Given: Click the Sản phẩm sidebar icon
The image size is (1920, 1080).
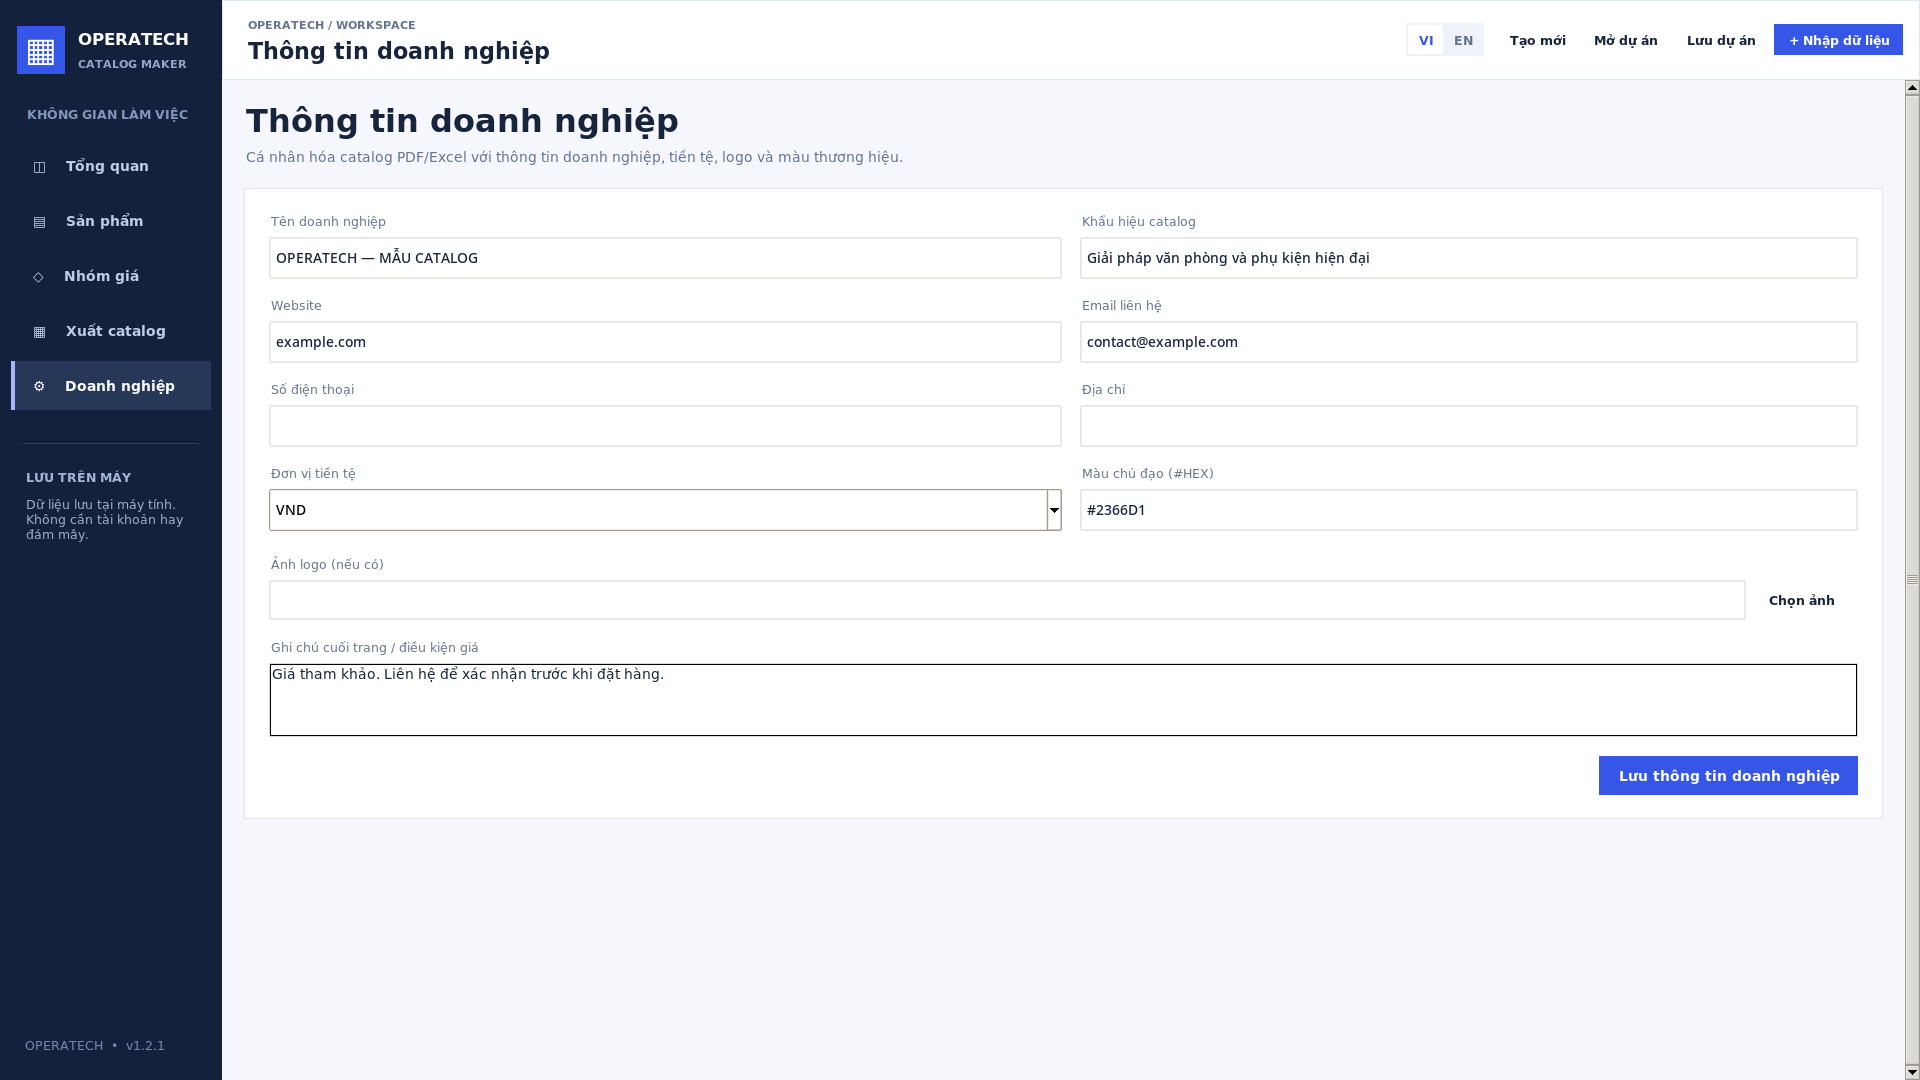Looking at the screenshot, I should [39, 222].
